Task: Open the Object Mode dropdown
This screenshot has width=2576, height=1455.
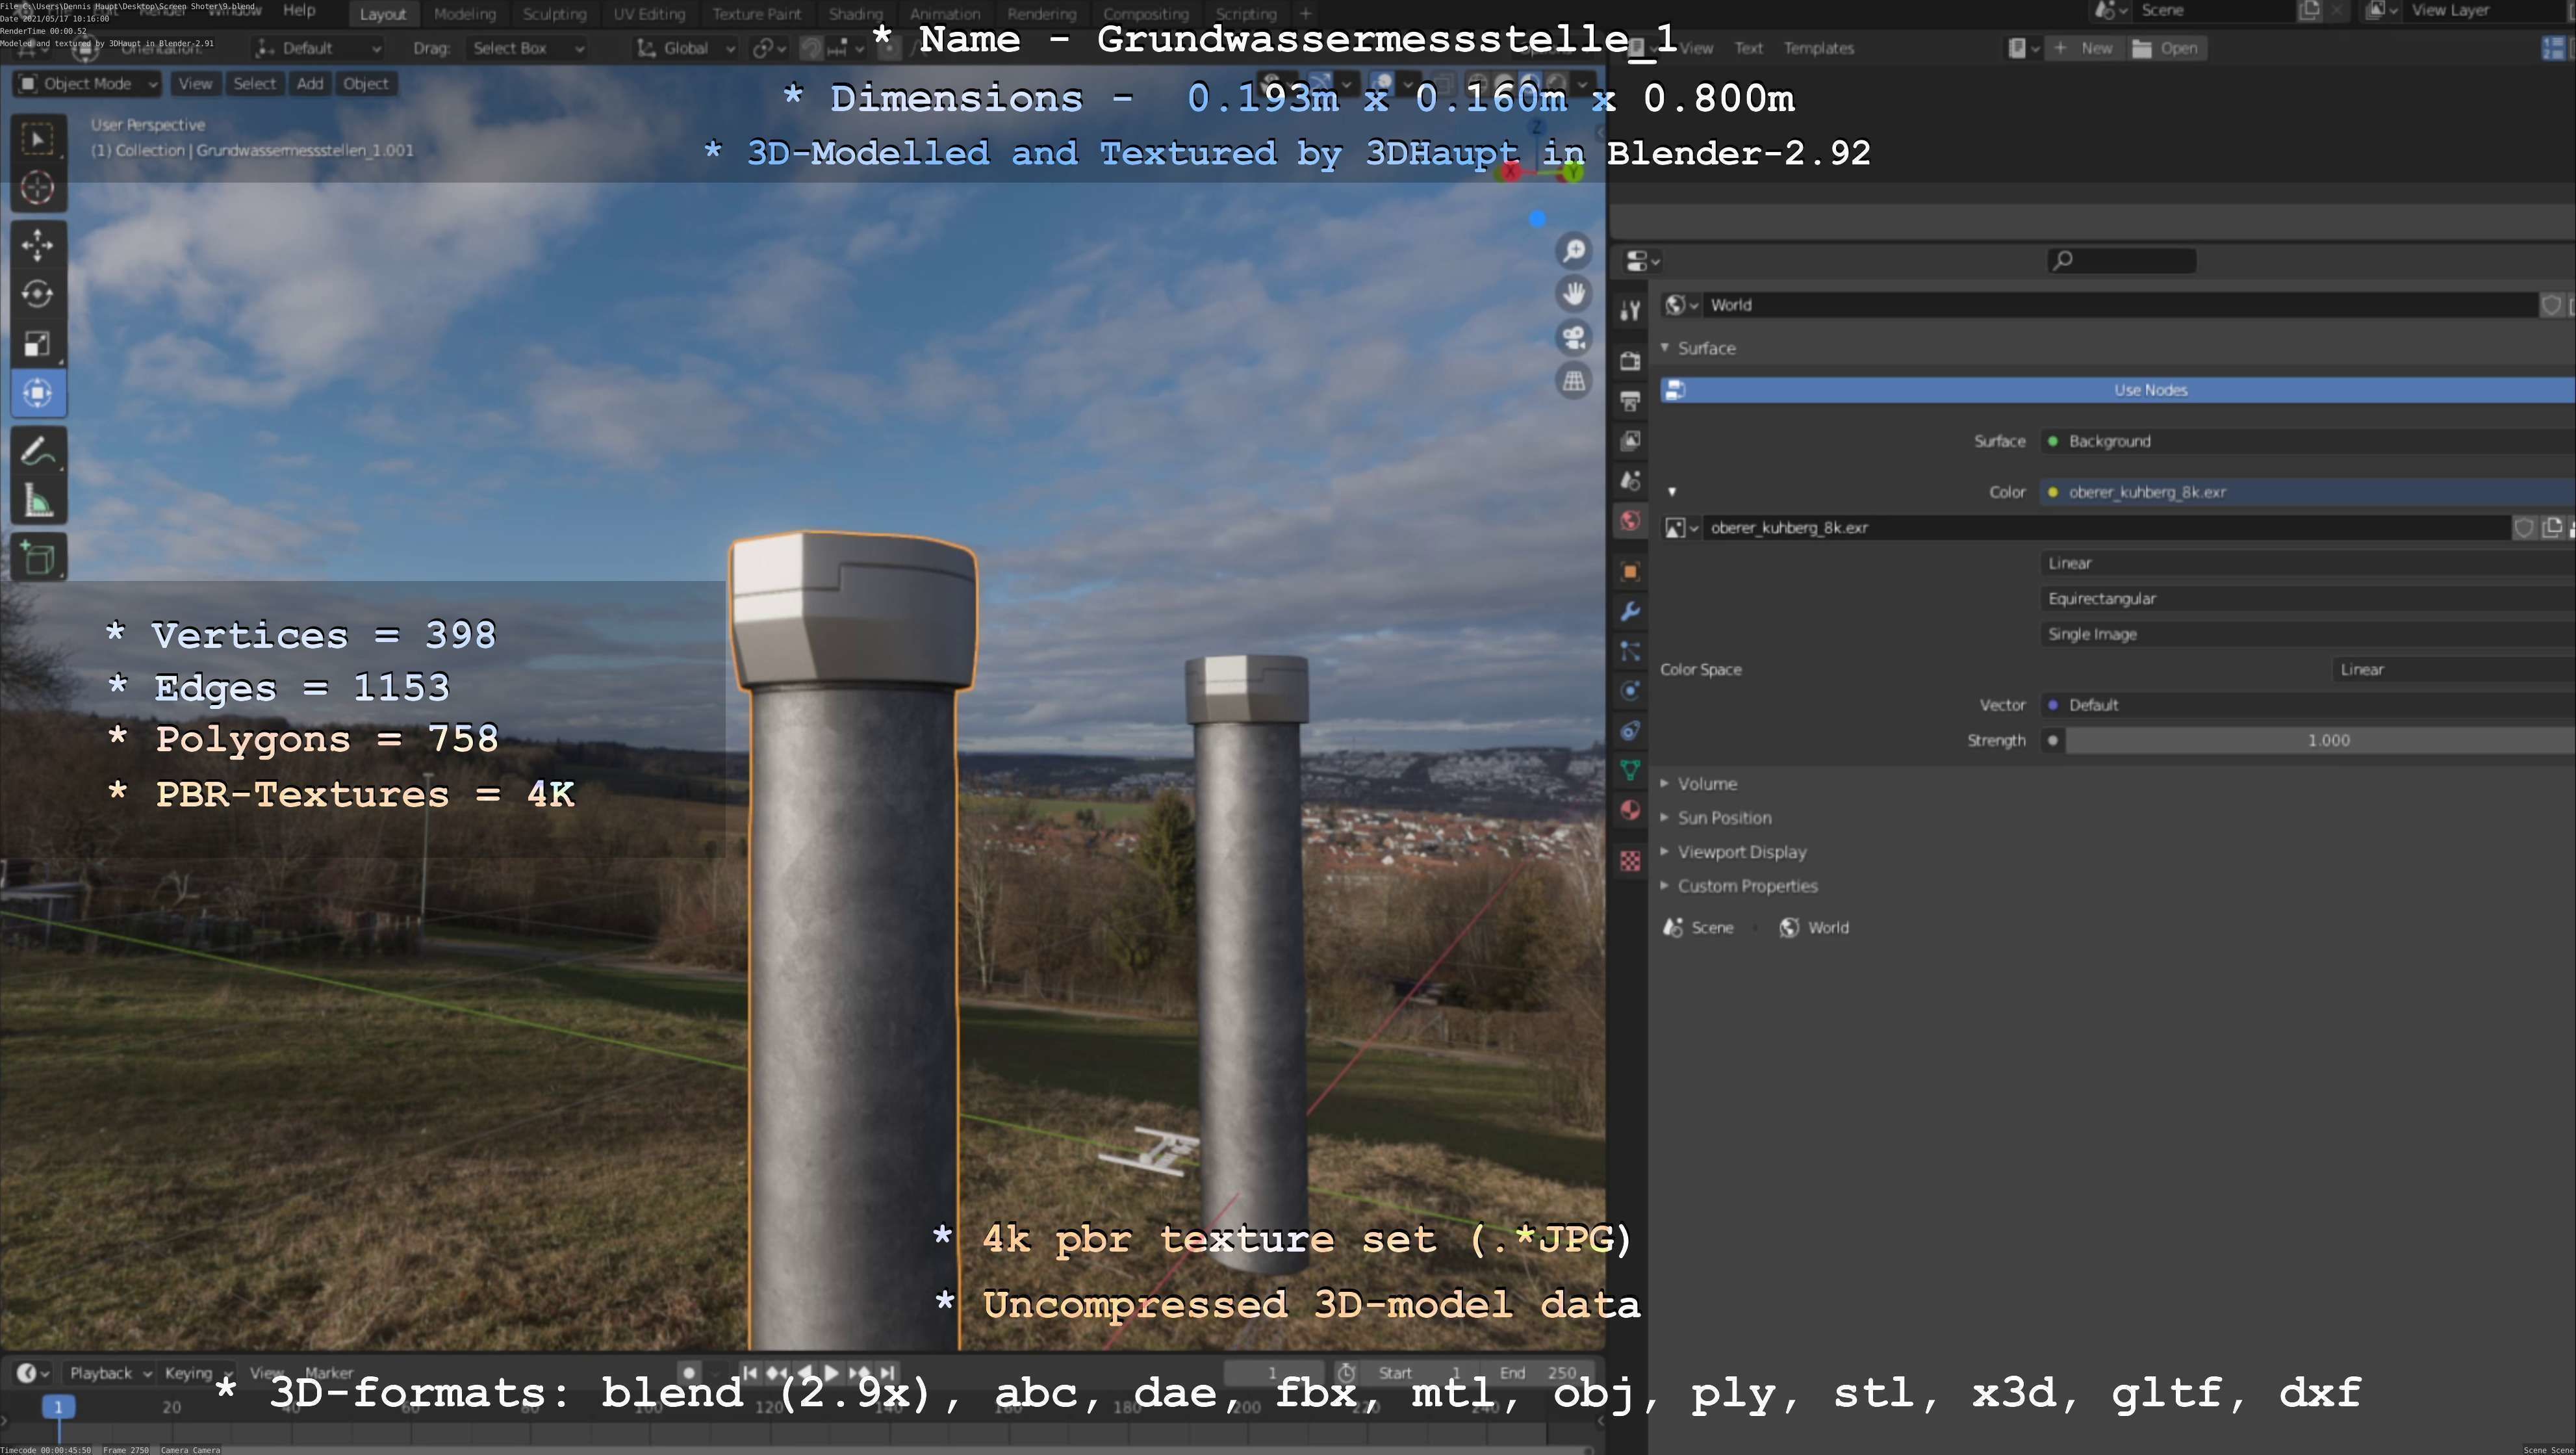Action: [87, 84]
